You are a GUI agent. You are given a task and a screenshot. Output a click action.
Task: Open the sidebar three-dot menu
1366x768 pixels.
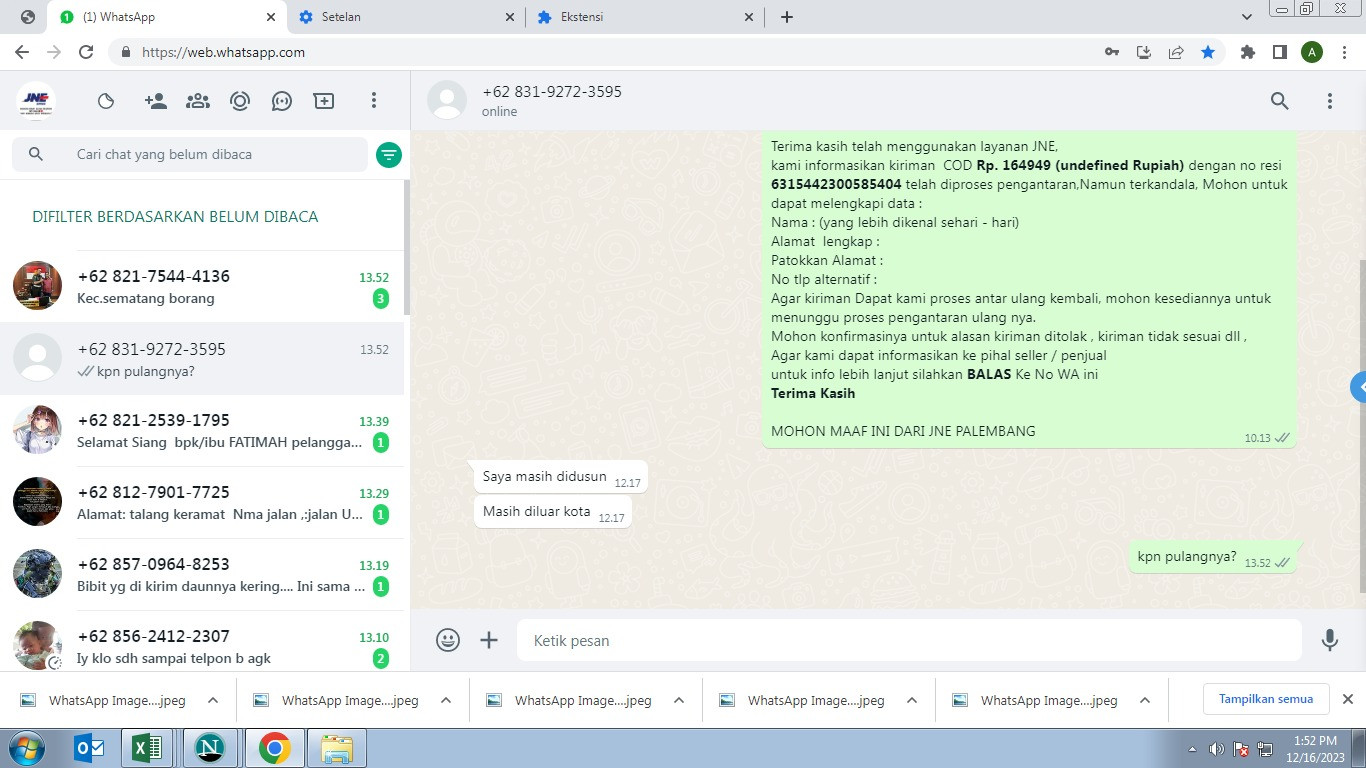pos(374,101)
